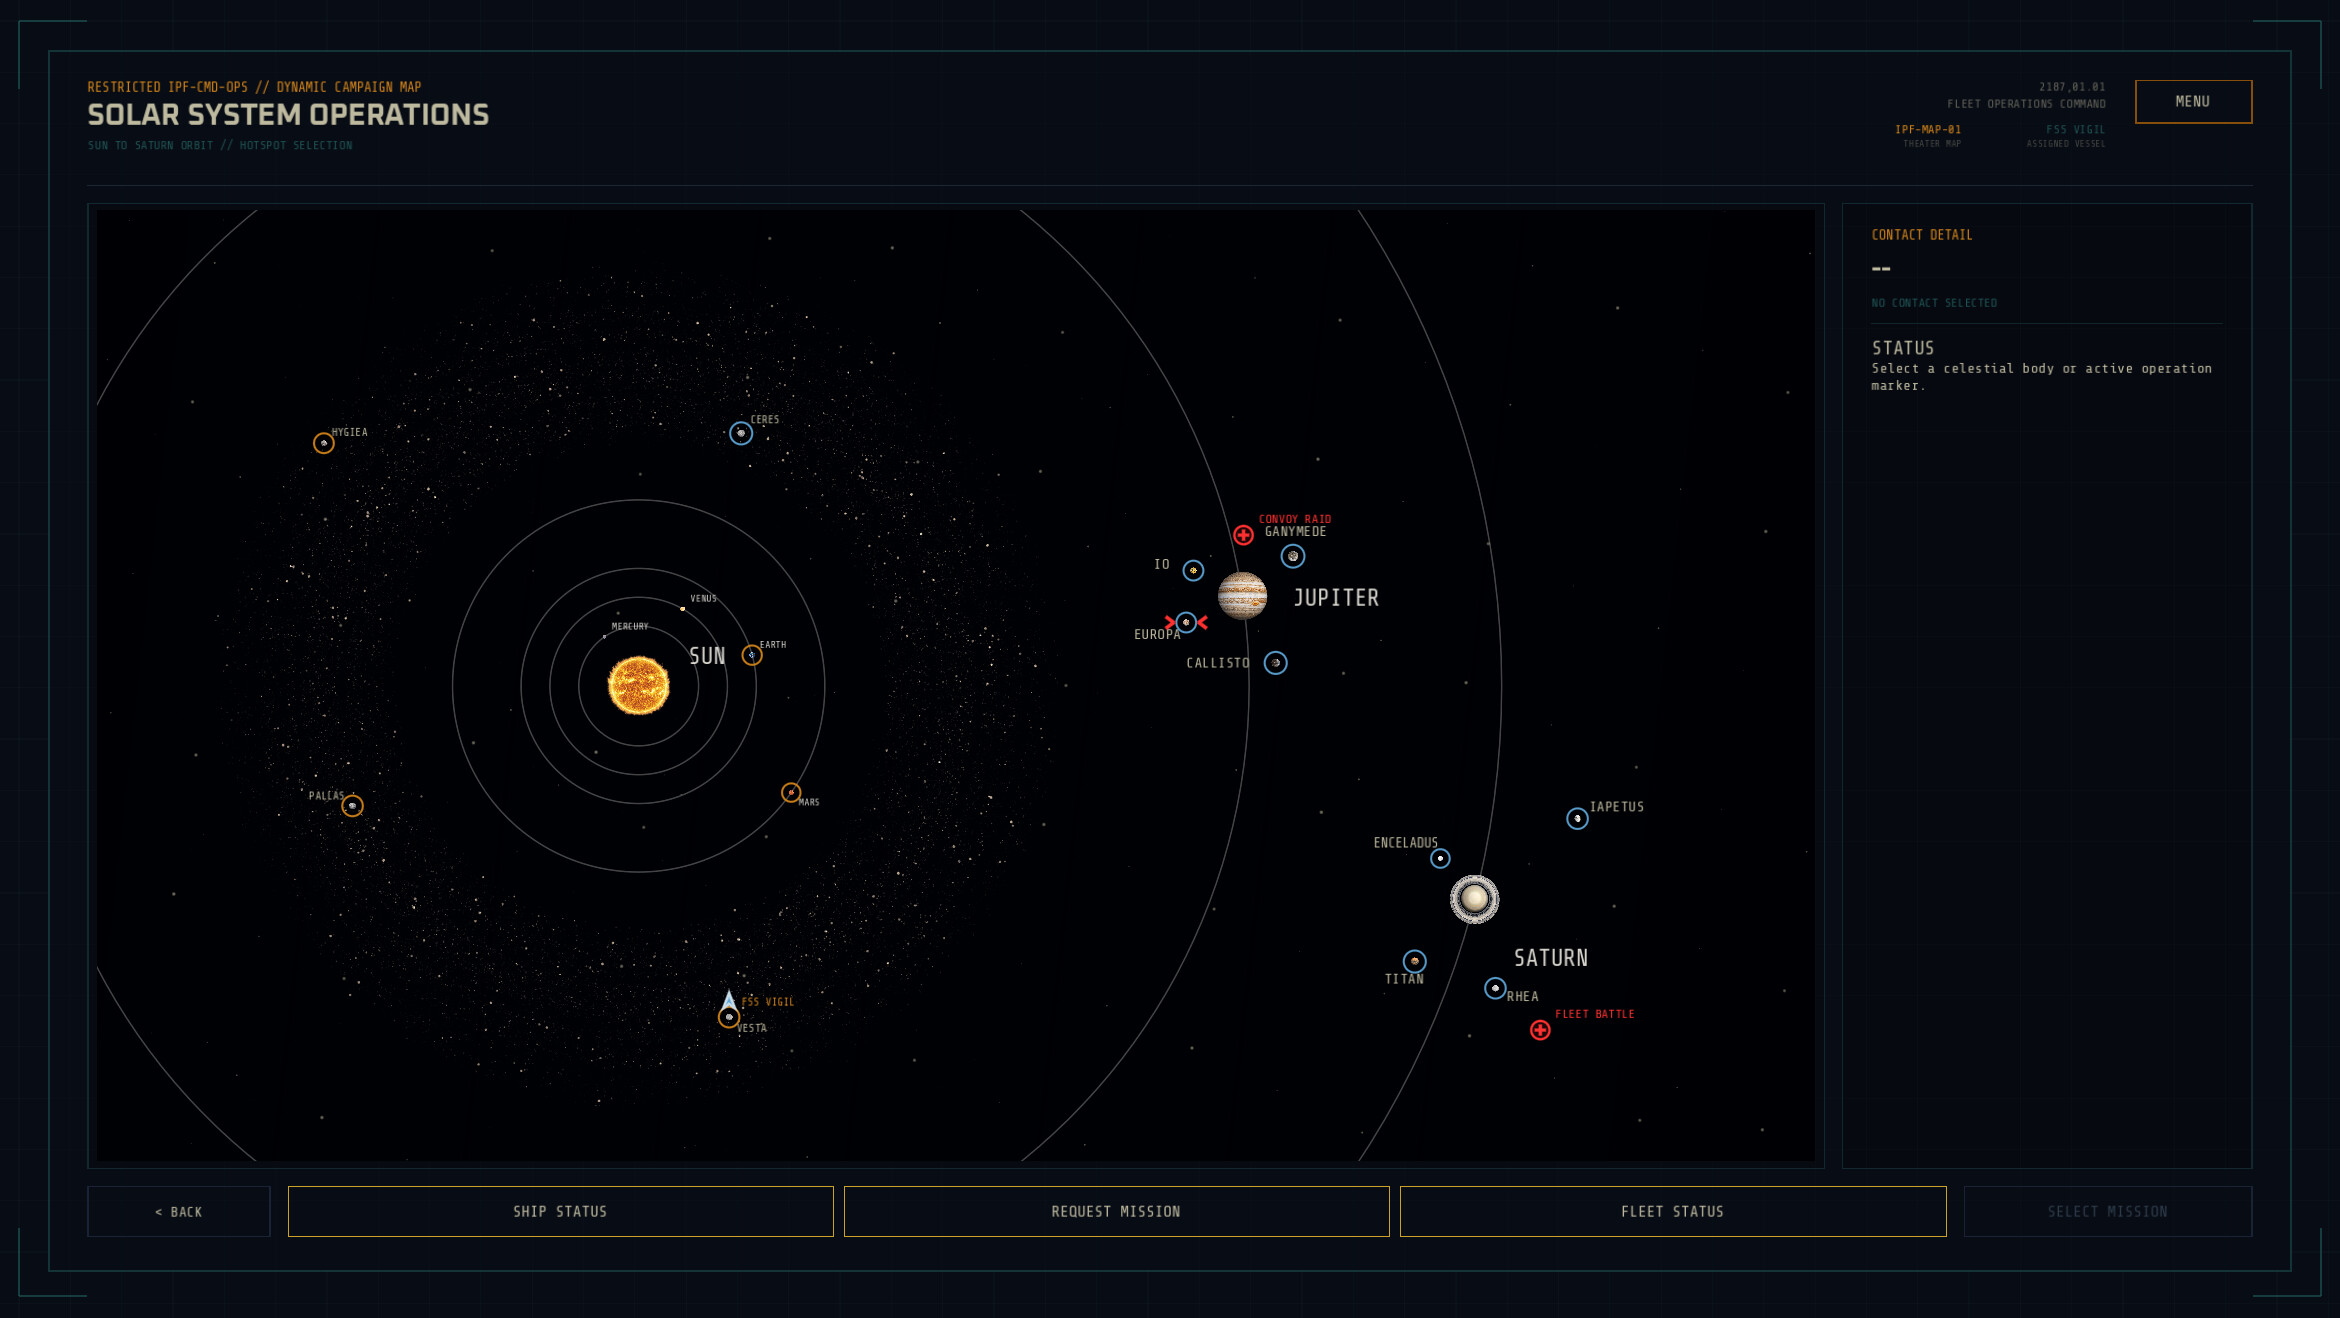Click the Select Mission button
The height and width of the screenshot is (1318, 2340).
click(x=2108, y=1212)
